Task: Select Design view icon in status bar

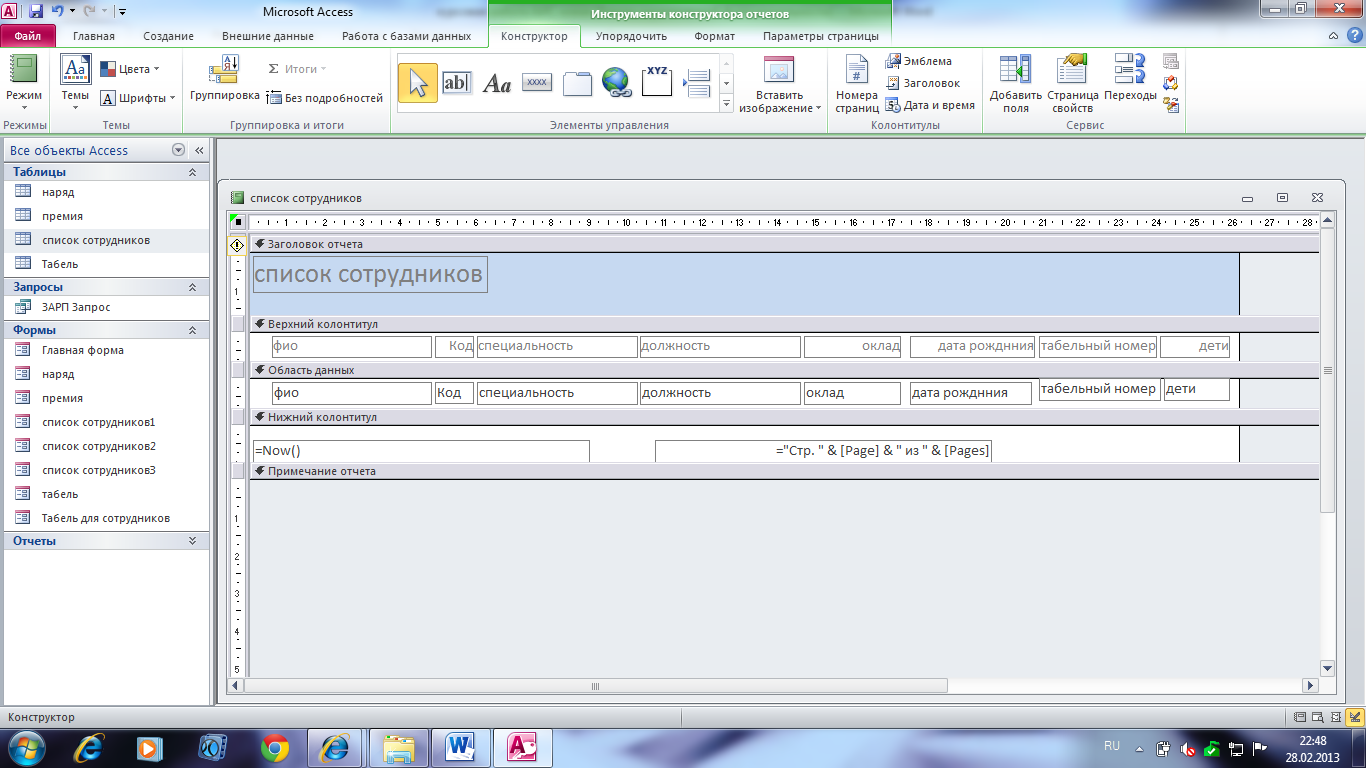Action: click(1354, 717)
